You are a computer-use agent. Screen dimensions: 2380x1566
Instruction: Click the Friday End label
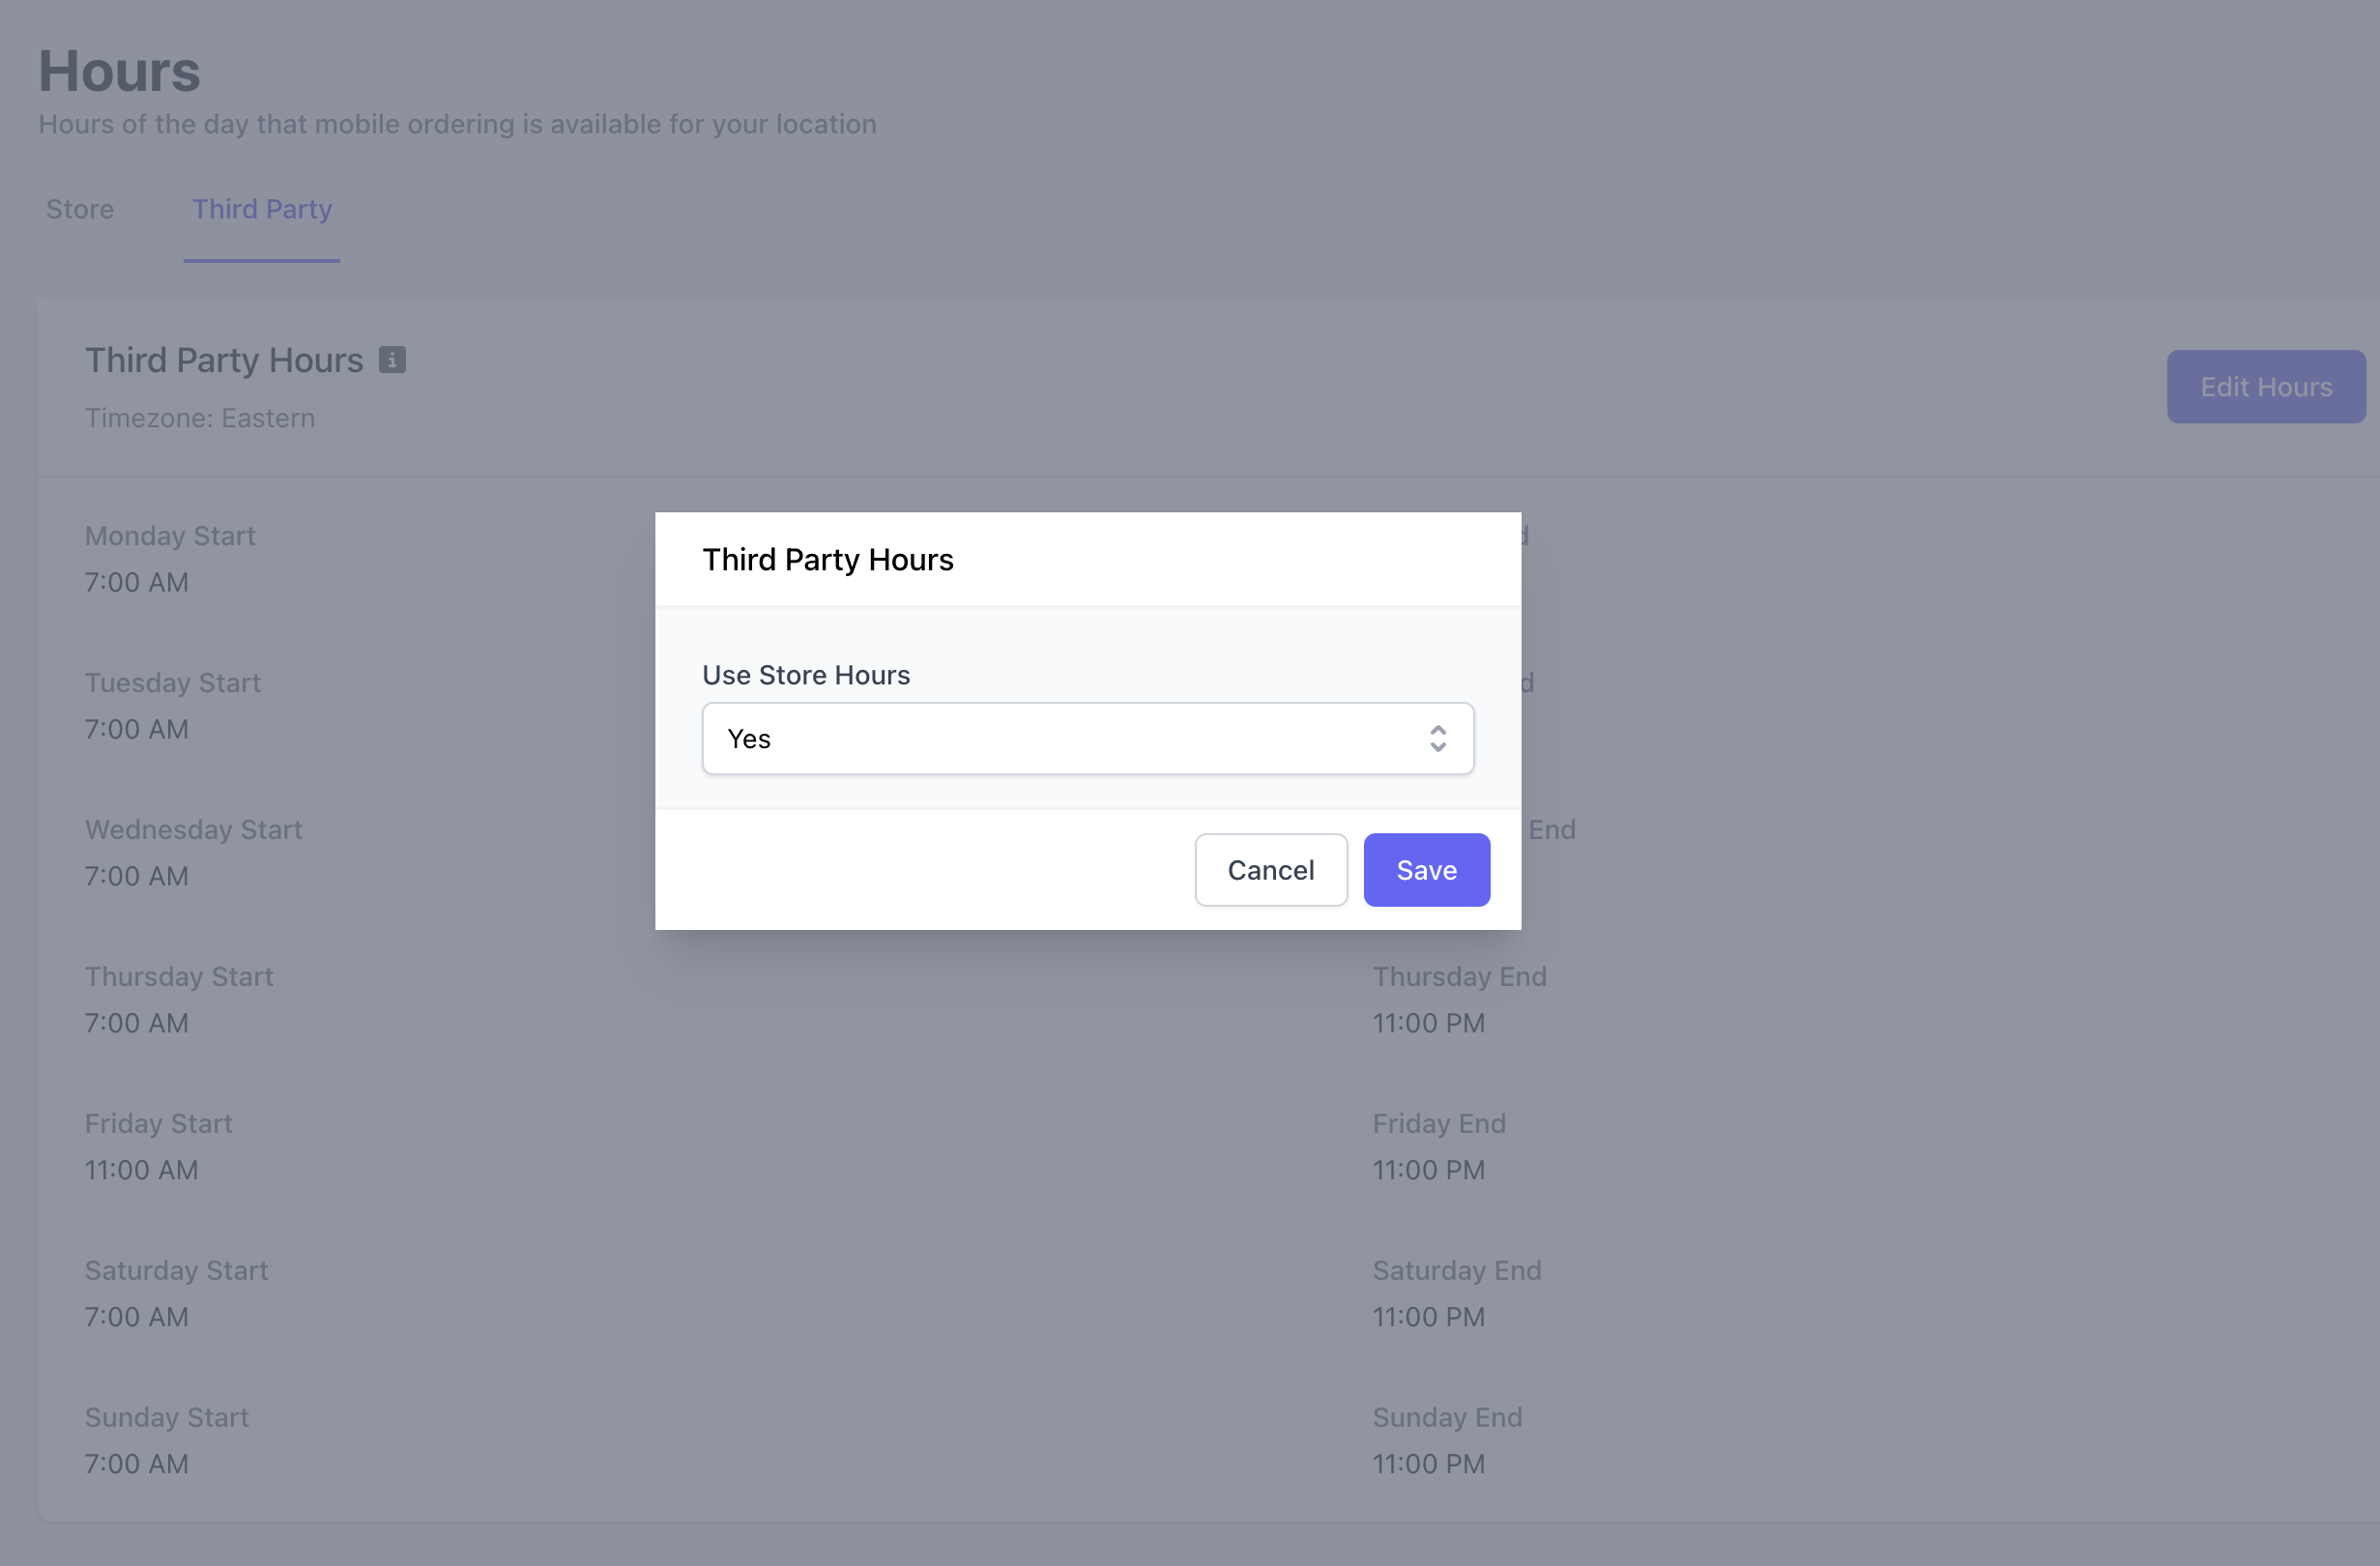point(1440,1124)
